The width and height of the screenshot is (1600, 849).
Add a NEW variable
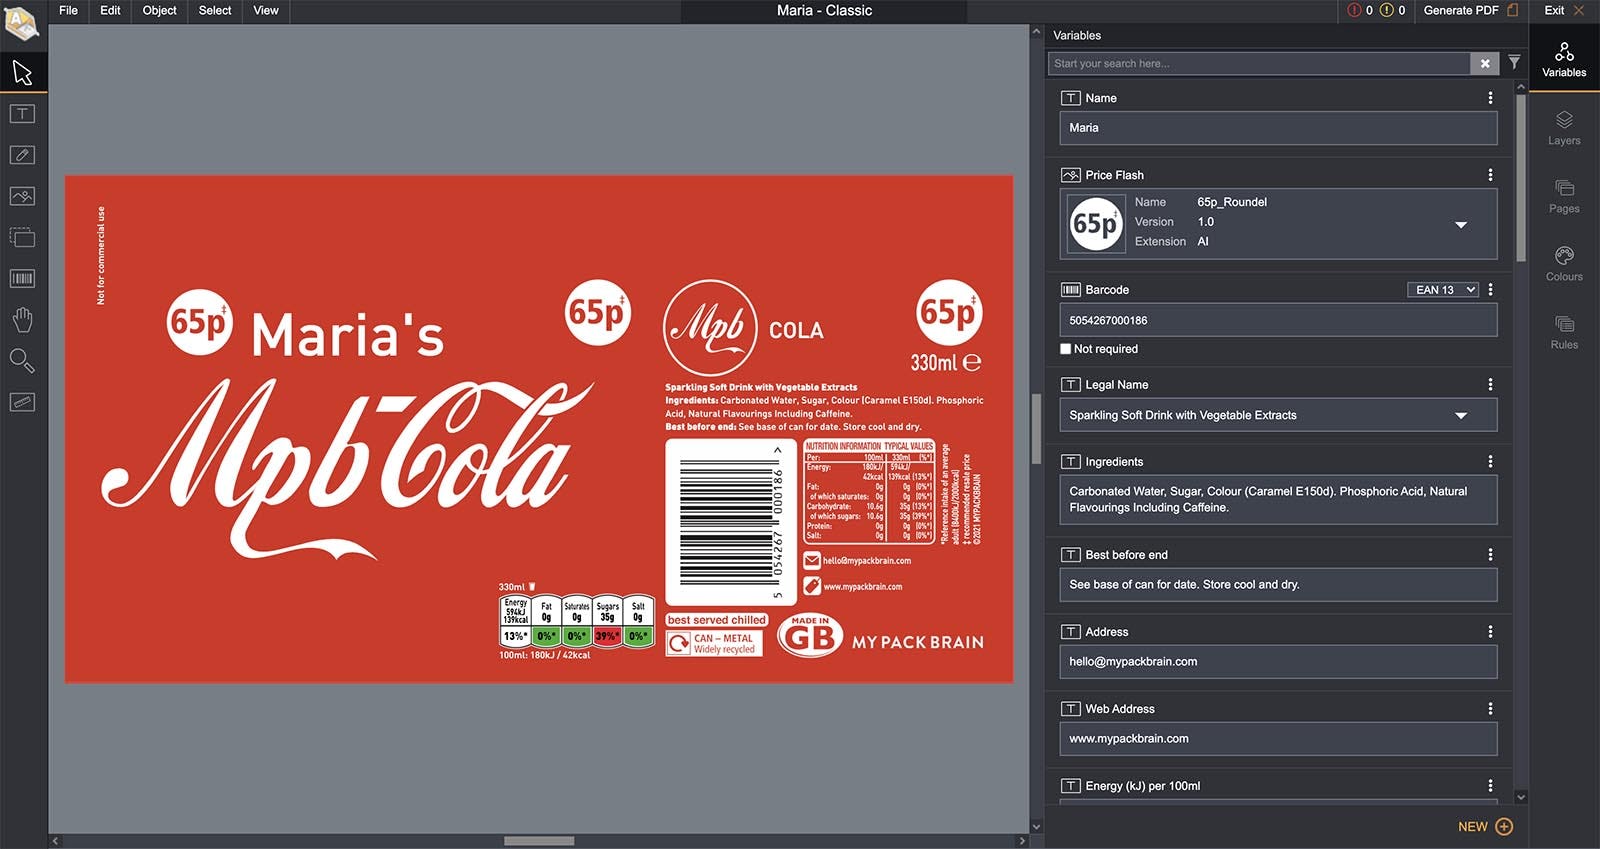click(1485, 827)
